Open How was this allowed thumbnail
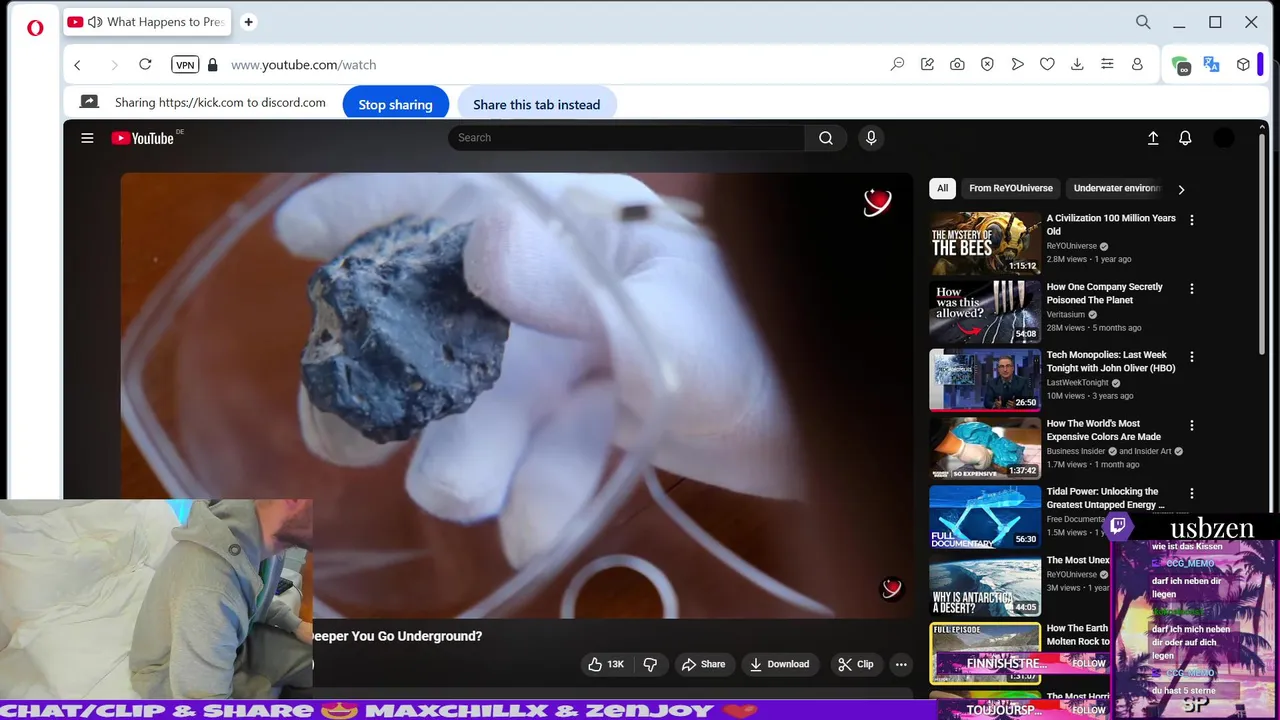1280x720 pixels. [985, 311]
